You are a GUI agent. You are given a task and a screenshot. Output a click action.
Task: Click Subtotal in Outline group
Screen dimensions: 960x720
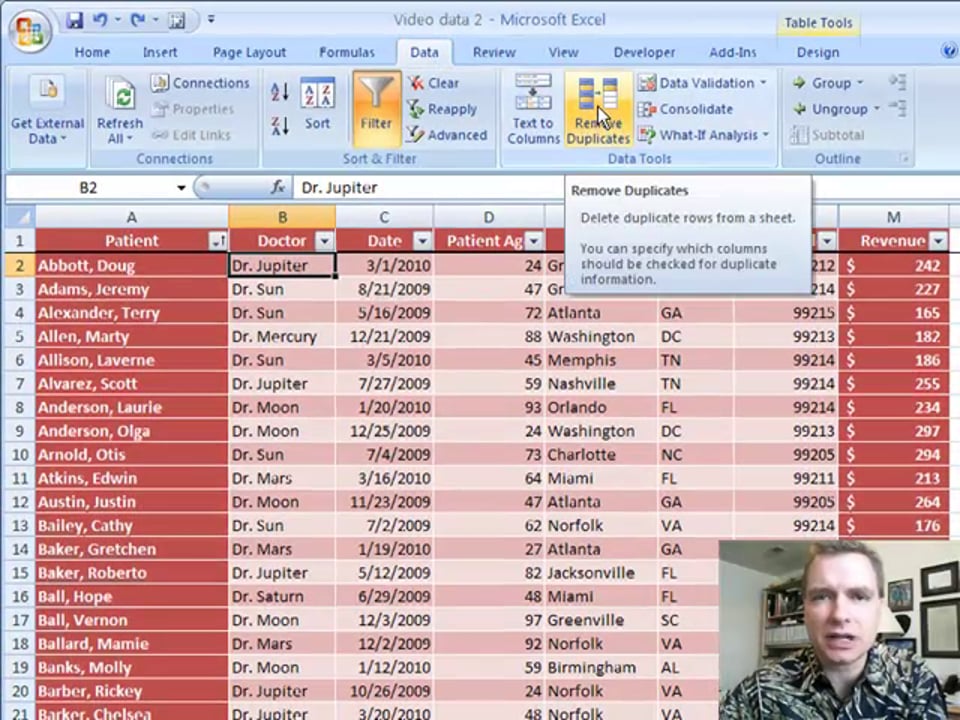pos(827,135)
